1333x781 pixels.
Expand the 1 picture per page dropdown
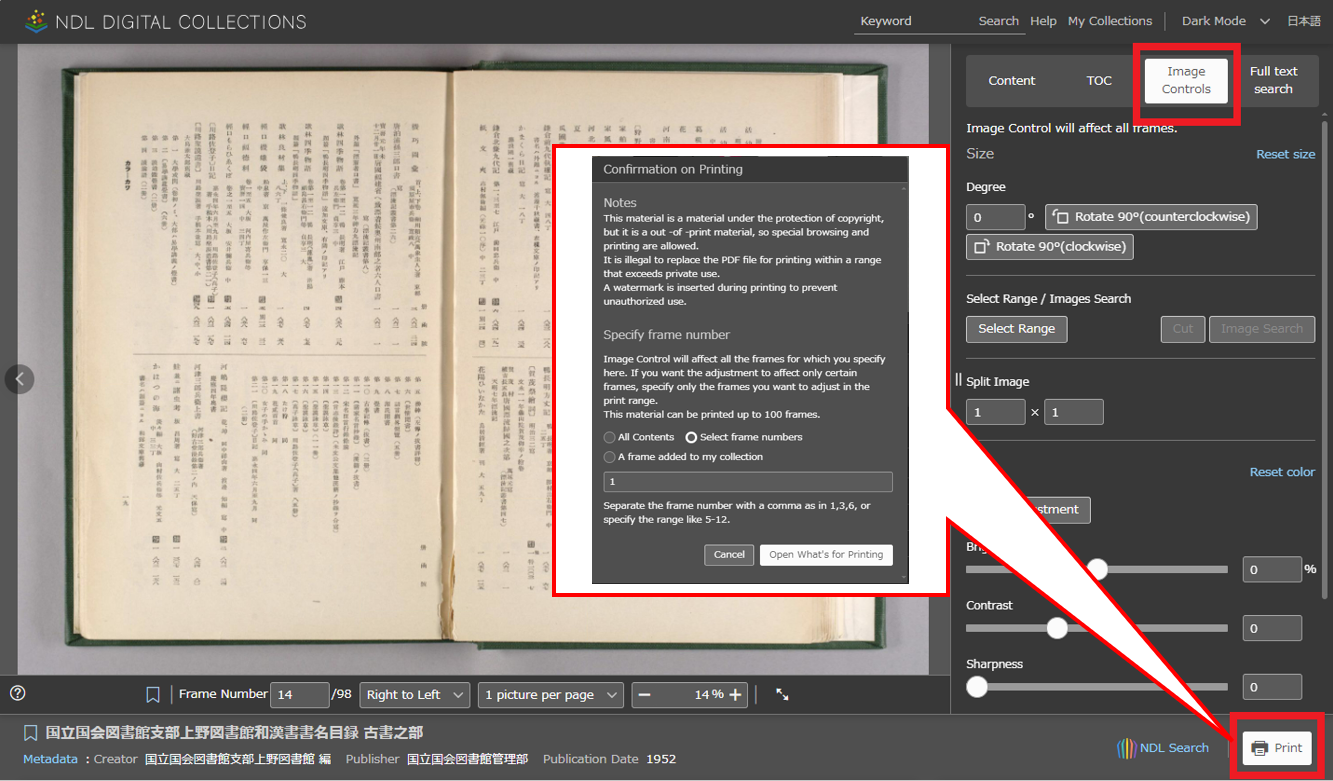pyautogui.click(x=550, y=695)
